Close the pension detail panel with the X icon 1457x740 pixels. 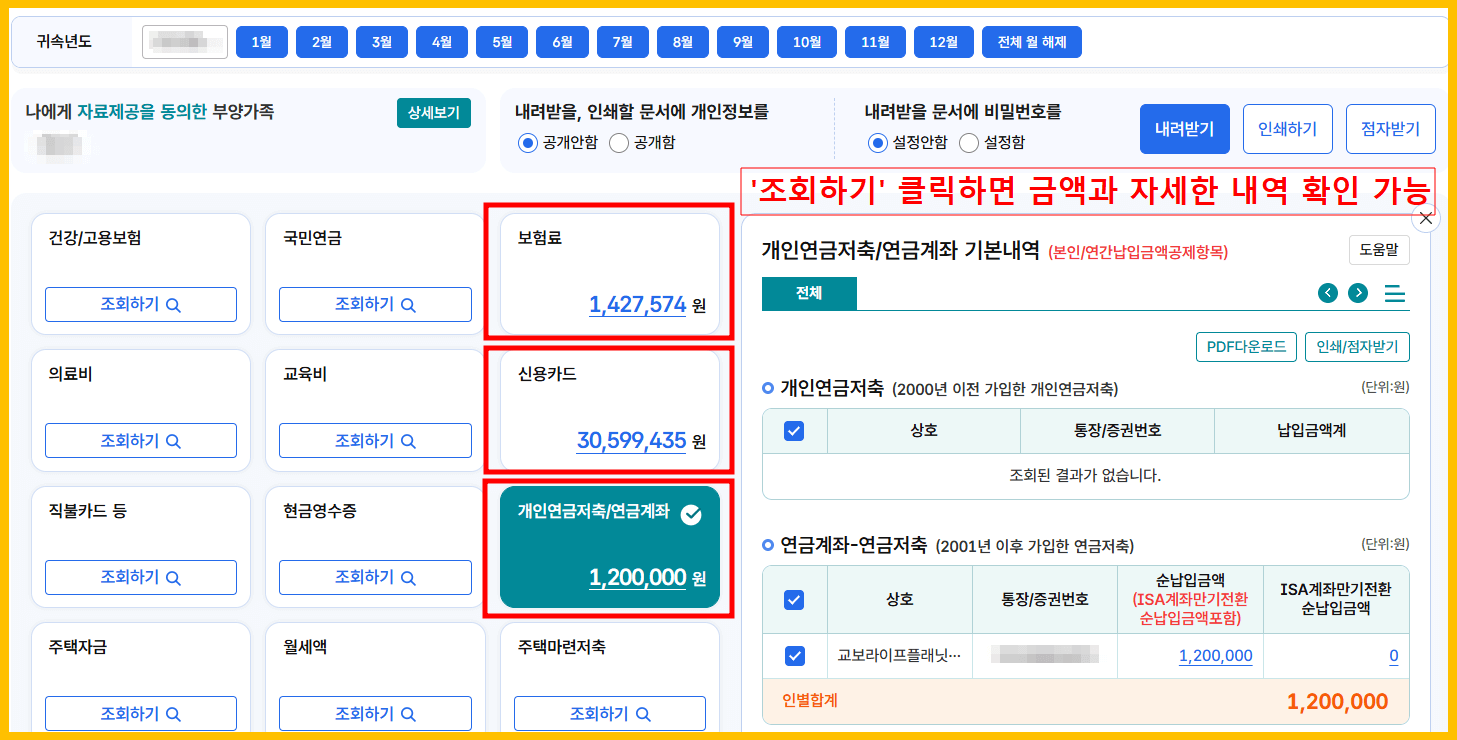tap(1426, 217)
